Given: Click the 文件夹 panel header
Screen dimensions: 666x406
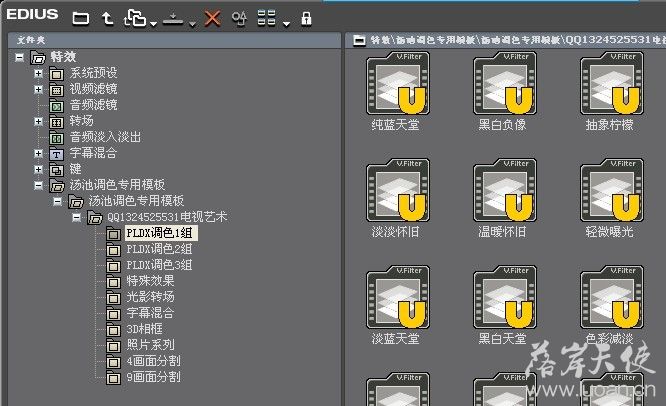Looking at the screenshot, I should [x=175, y=40].
